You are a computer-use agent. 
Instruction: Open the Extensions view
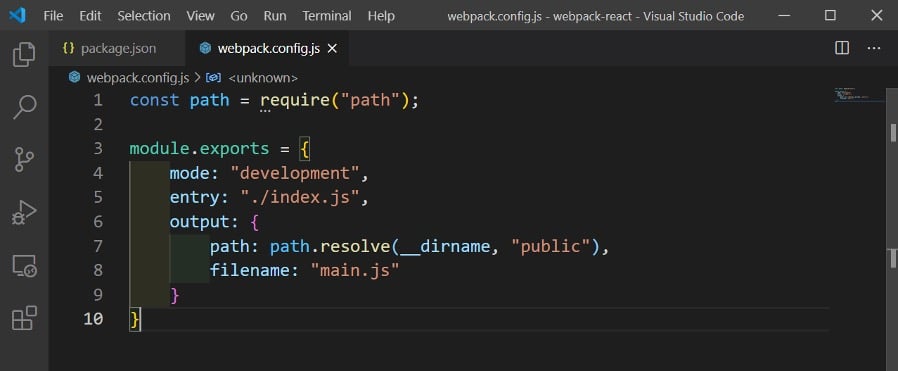pyautogui.click(x=24, y=318)
